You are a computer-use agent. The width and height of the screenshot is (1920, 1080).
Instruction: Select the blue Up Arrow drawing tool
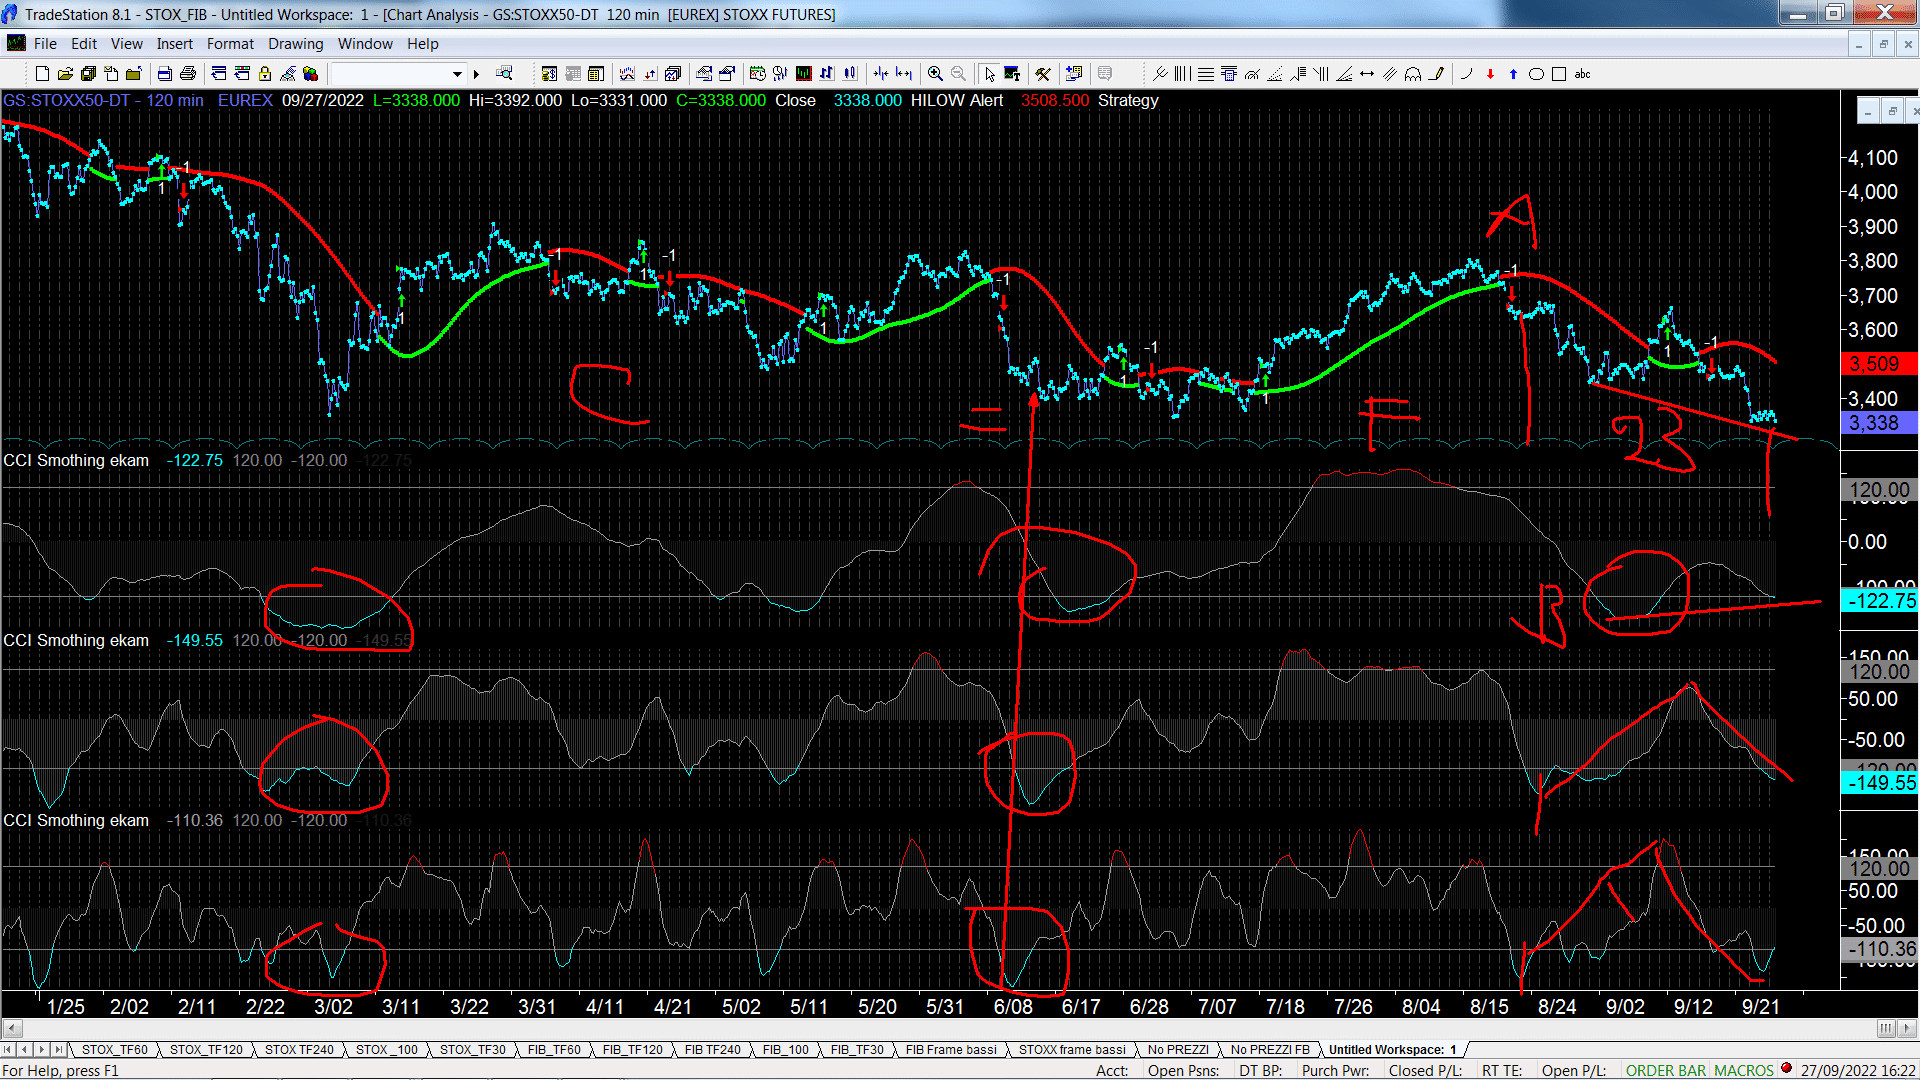(x=1513, y=74)
